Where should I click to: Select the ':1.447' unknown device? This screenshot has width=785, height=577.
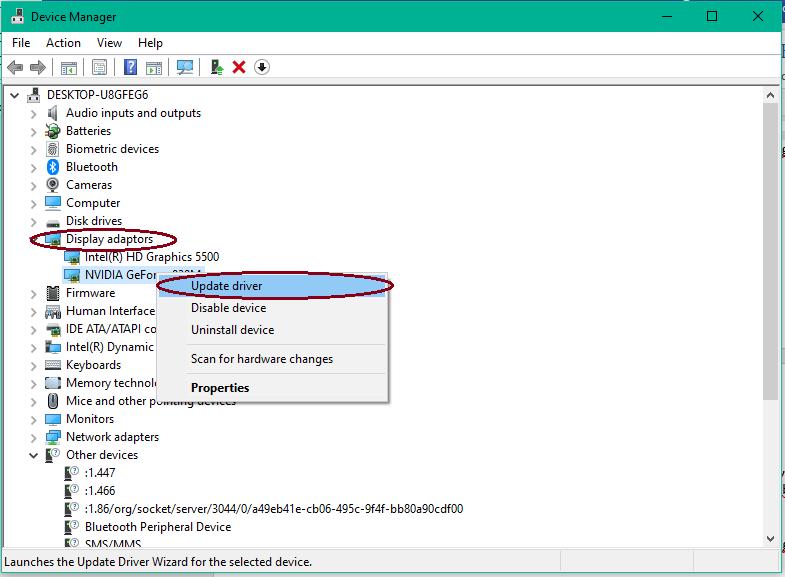pyautogui.click(x=100, y=472)
